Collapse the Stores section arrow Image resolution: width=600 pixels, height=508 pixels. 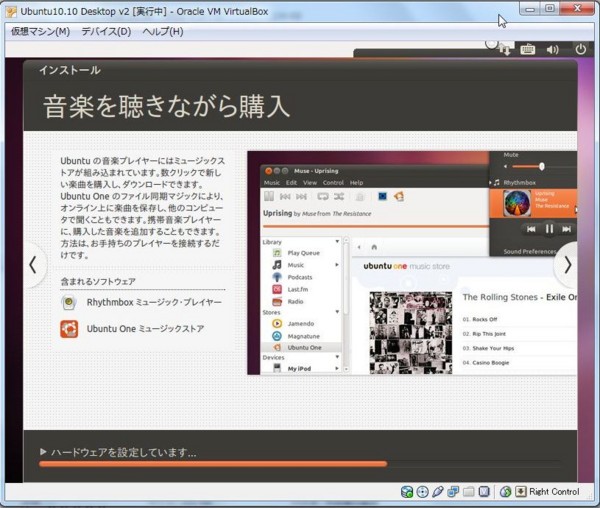[x=337, y=312]
